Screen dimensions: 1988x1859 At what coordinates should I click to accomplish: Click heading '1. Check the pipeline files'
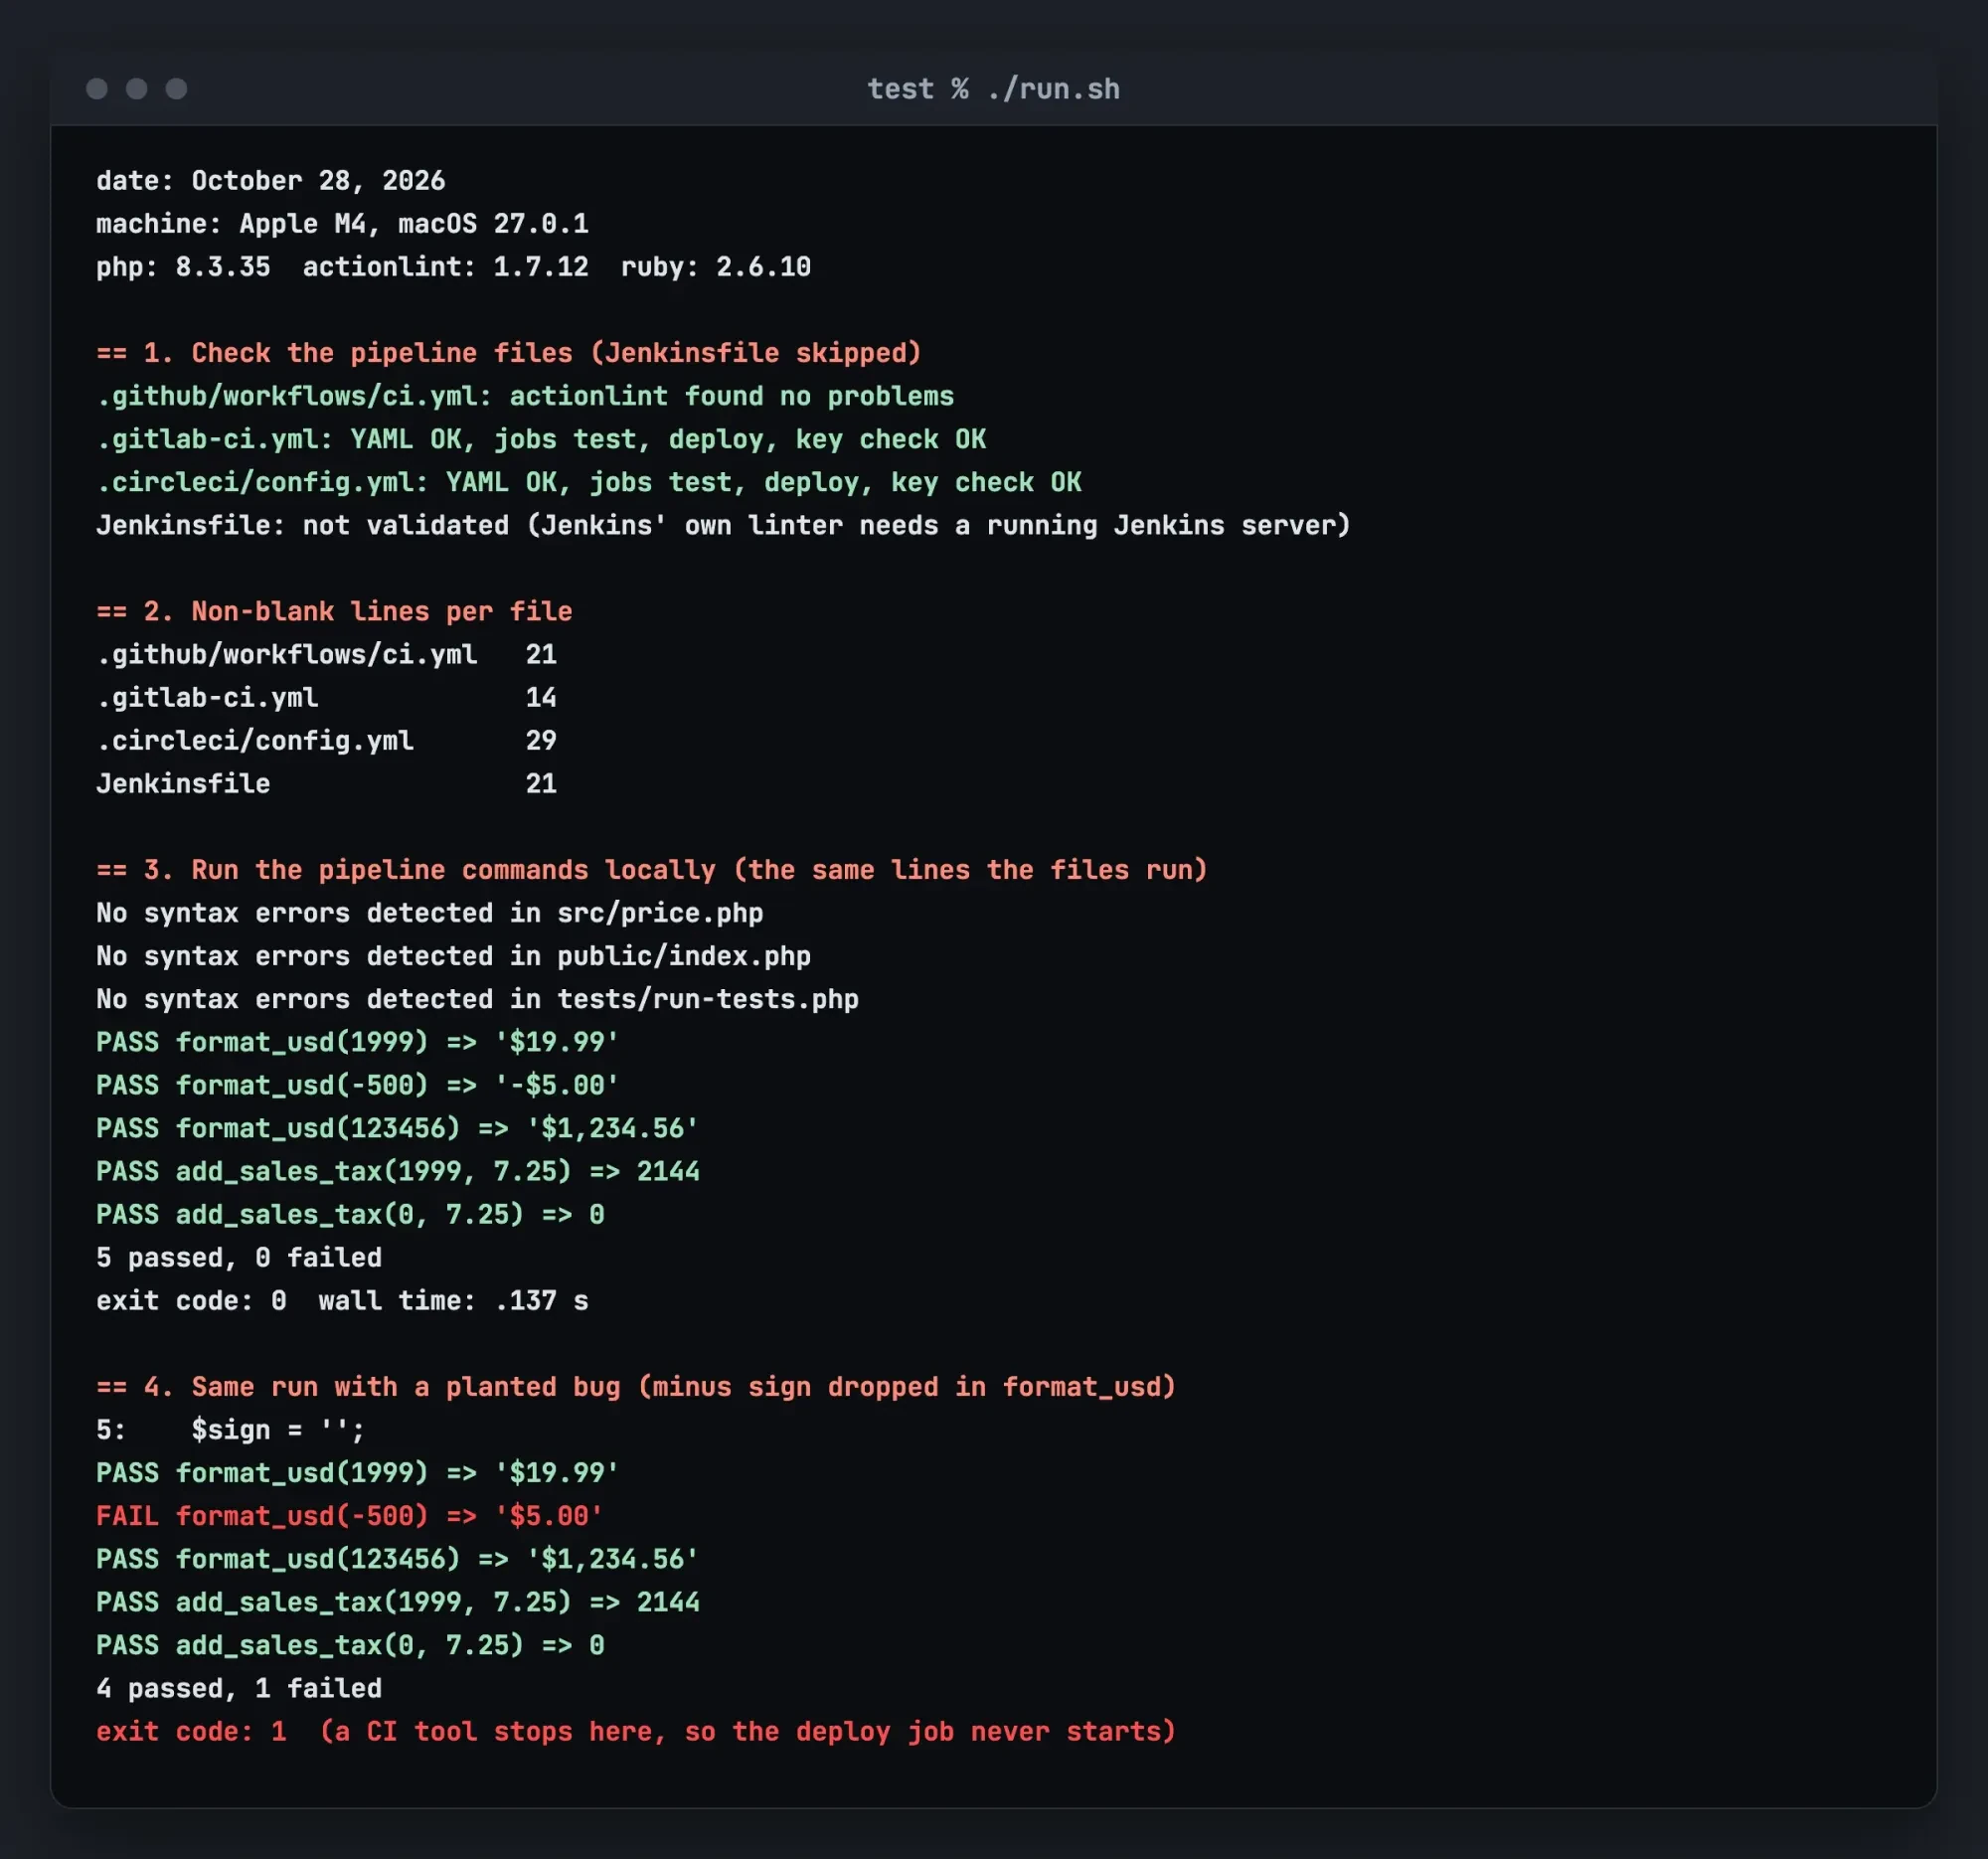(x=508, y=353)
